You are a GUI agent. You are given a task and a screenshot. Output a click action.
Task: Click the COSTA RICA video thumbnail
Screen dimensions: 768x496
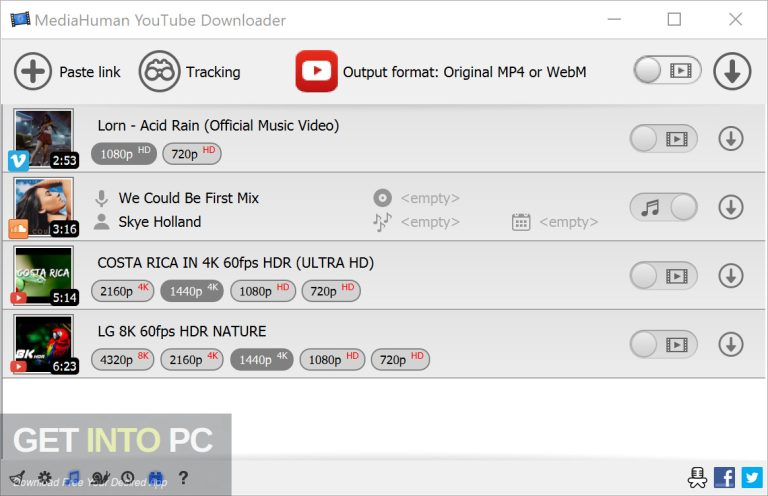pyautogui.click(x=44, y=275)
